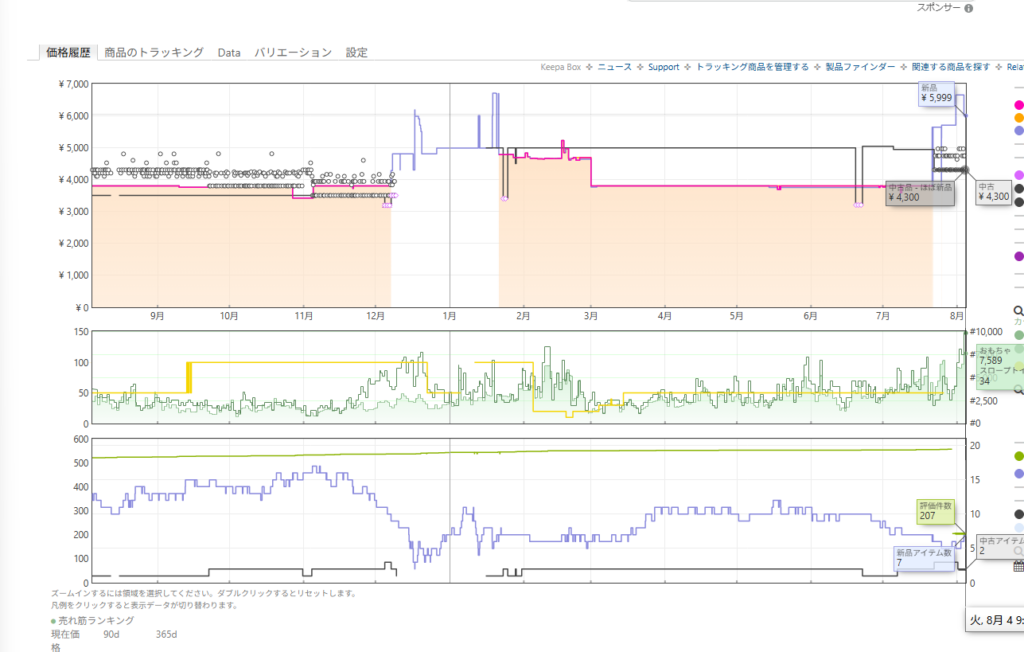Toggle the dark purple legend dot
The height and width of the screenshot is (652, 1024).
coord(1018,256)
